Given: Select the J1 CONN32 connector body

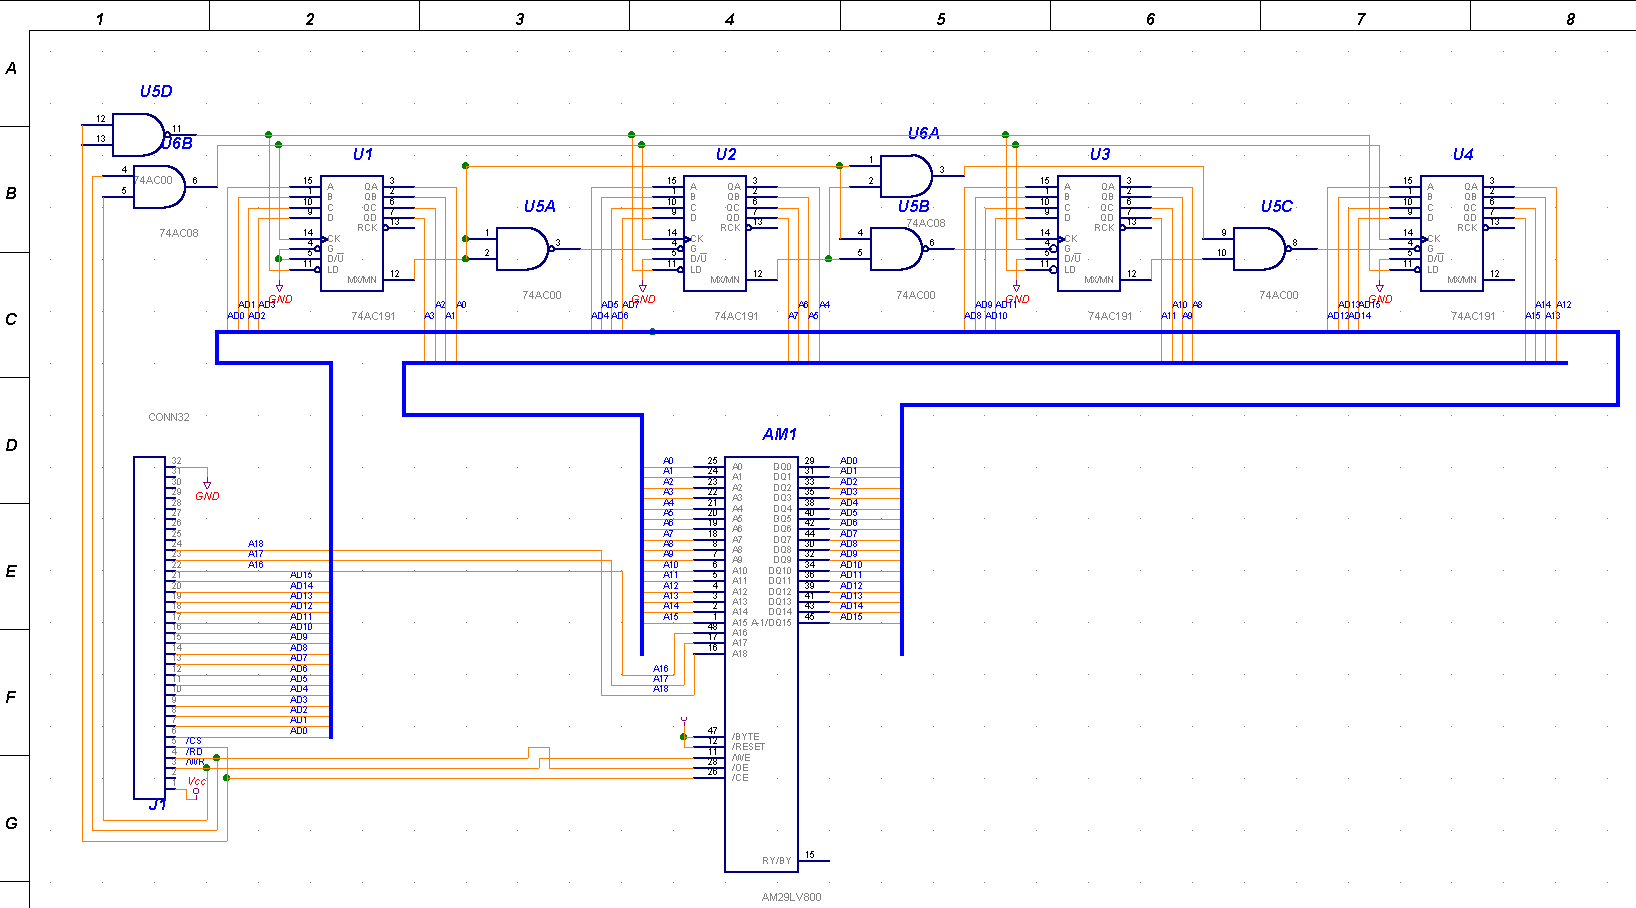Looking at the screenshot, I should [x=150, y=628].
